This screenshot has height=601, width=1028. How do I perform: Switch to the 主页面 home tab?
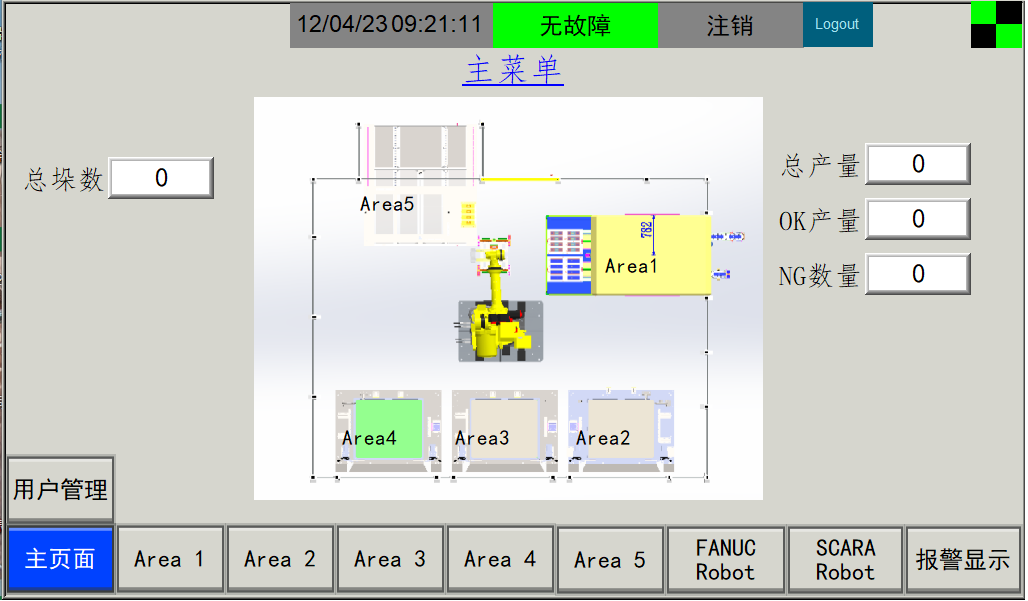click(x=60, y=560)
